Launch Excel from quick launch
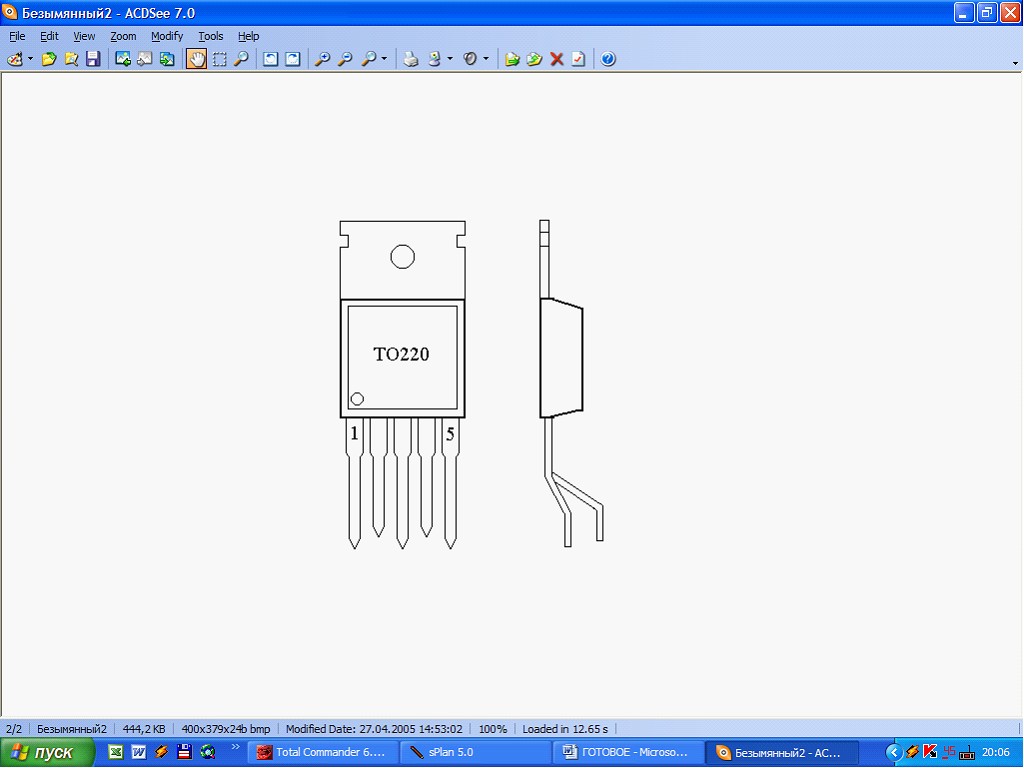This screenshot has width=1024, height=768. (x=116, y=752)
